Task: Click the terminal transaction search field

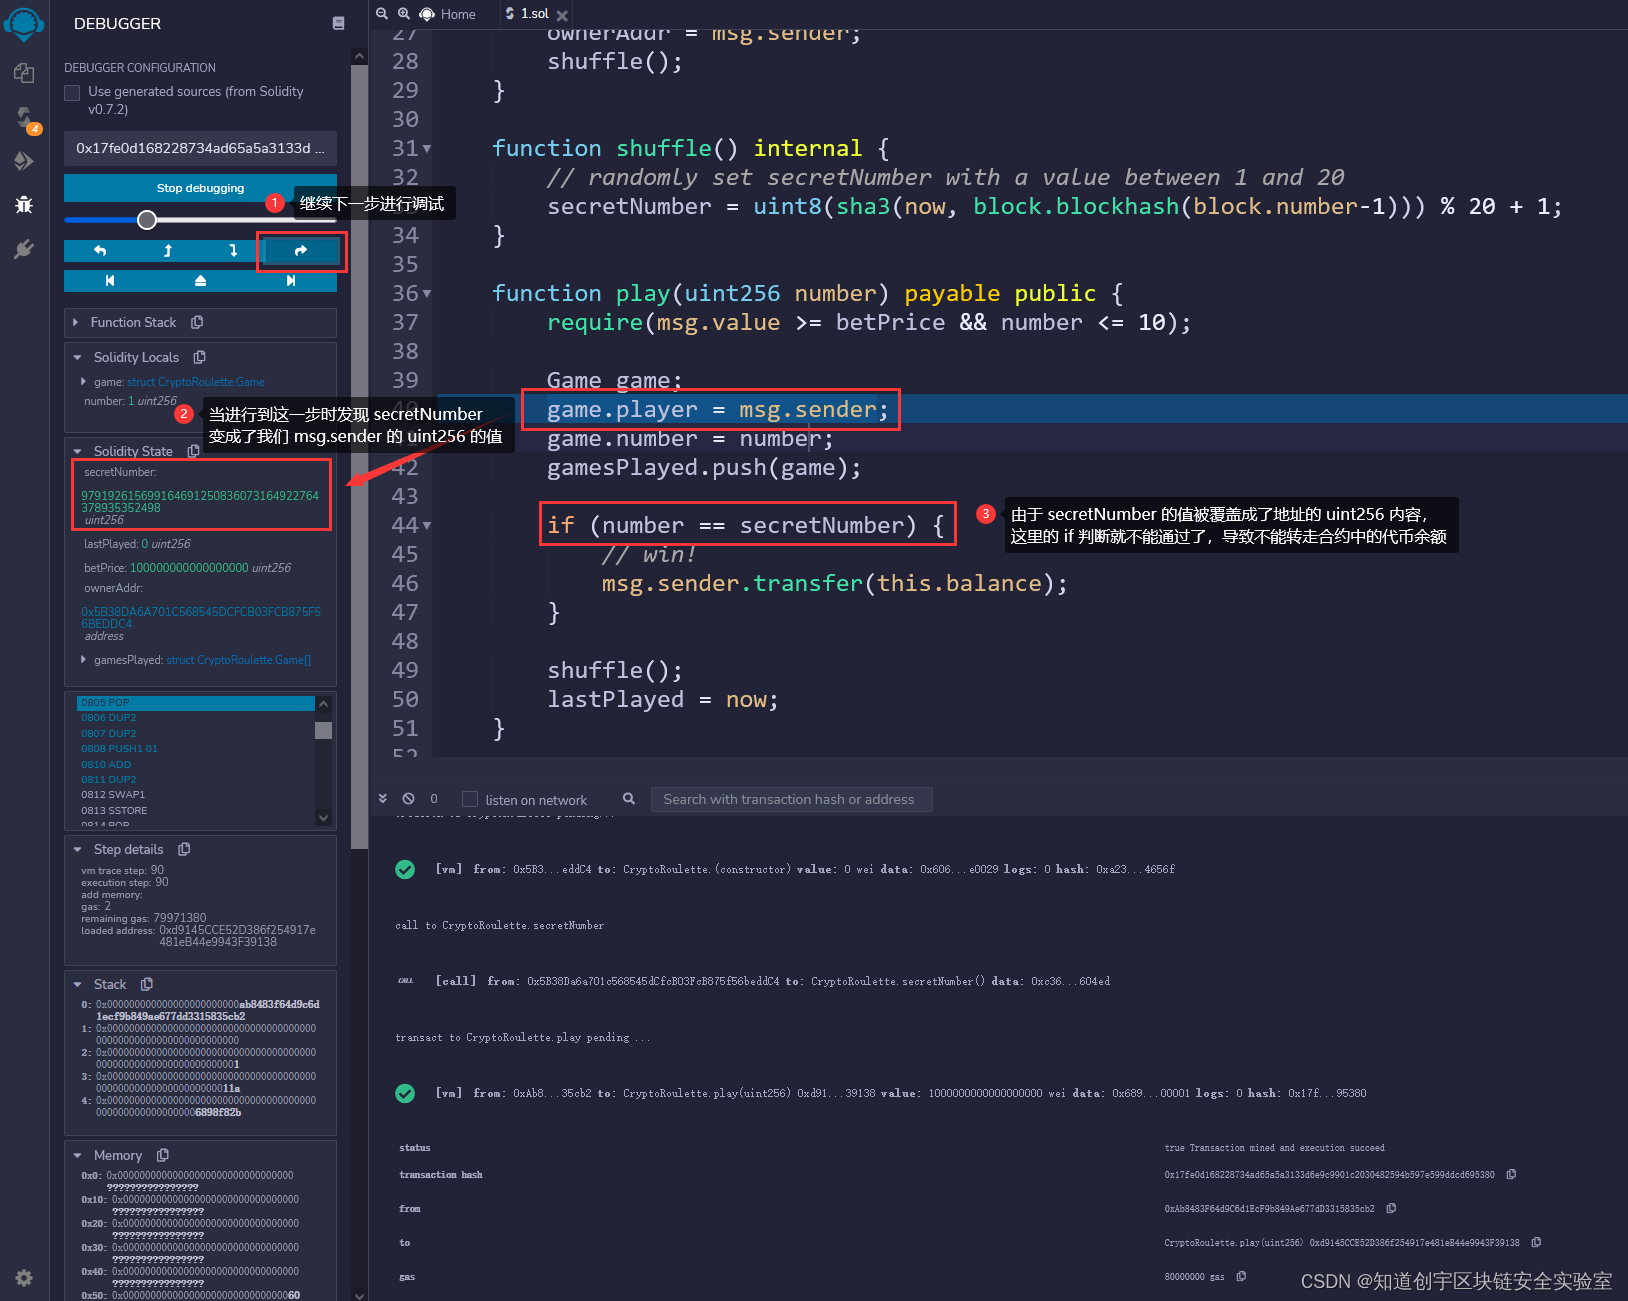Action: click(791, 799)
